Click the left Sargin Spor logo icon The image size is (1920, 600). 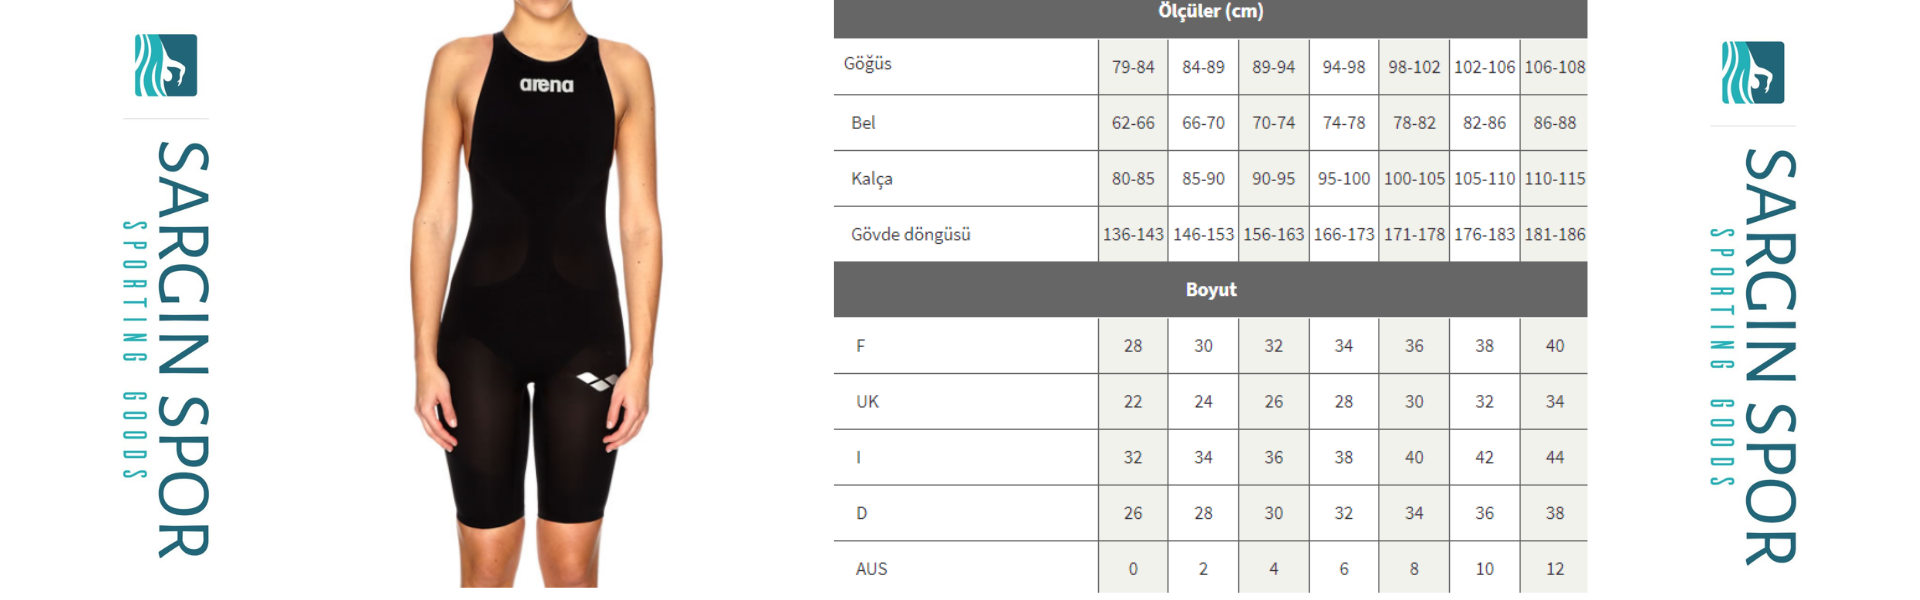tap(166, 65)
